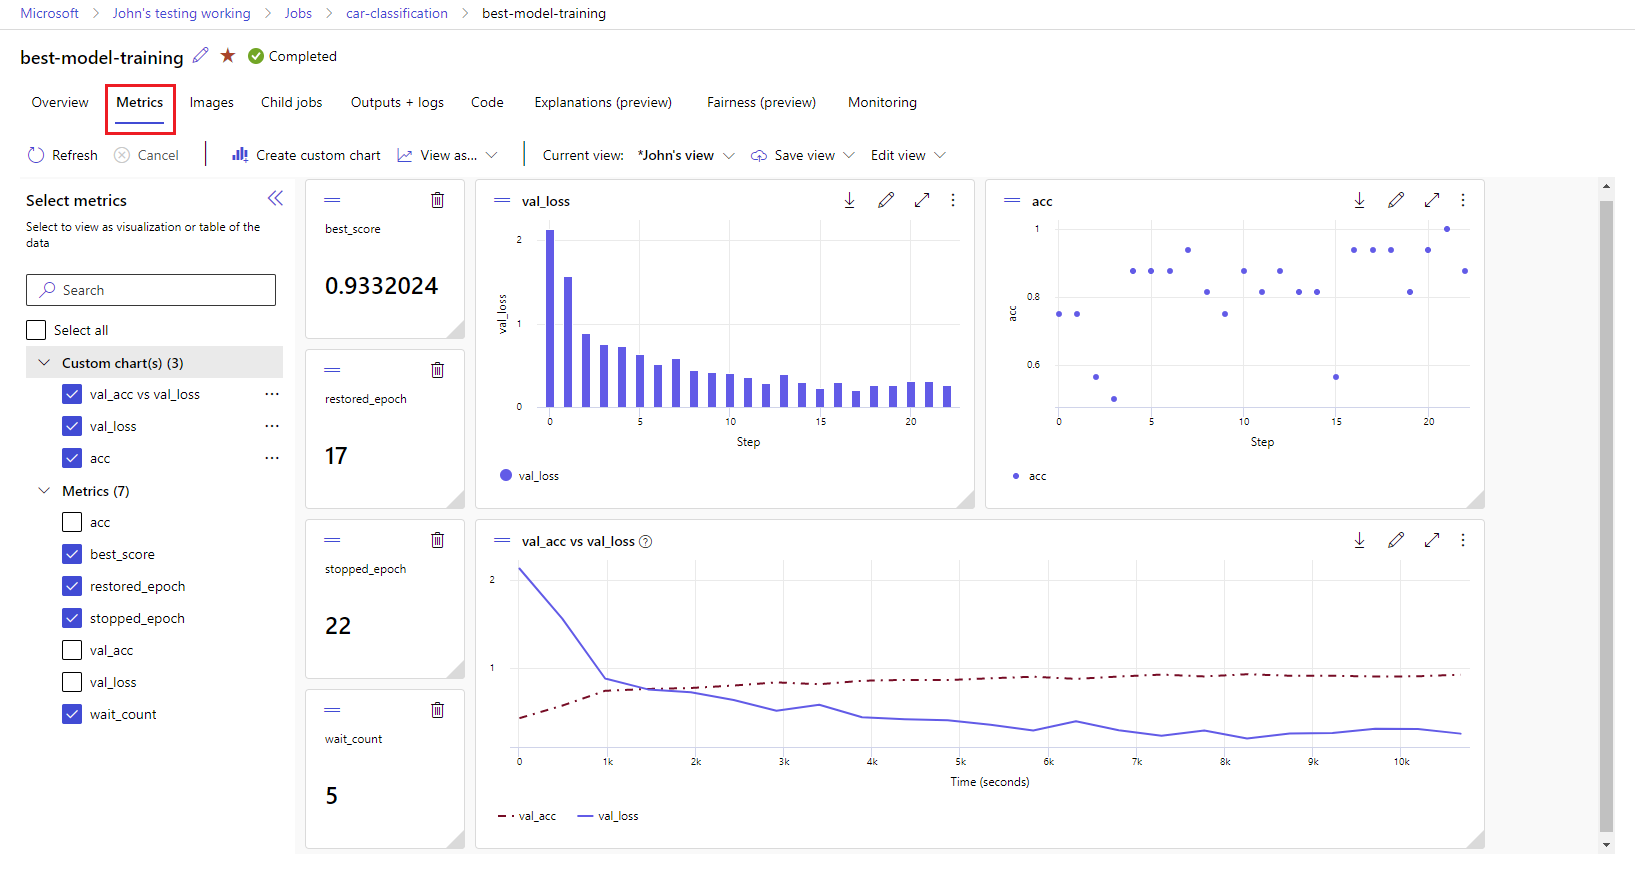The height and width of the screenshot is (871, 1635).
Task: Switch to the Outputs + logs tab
Action: point(397,102)
